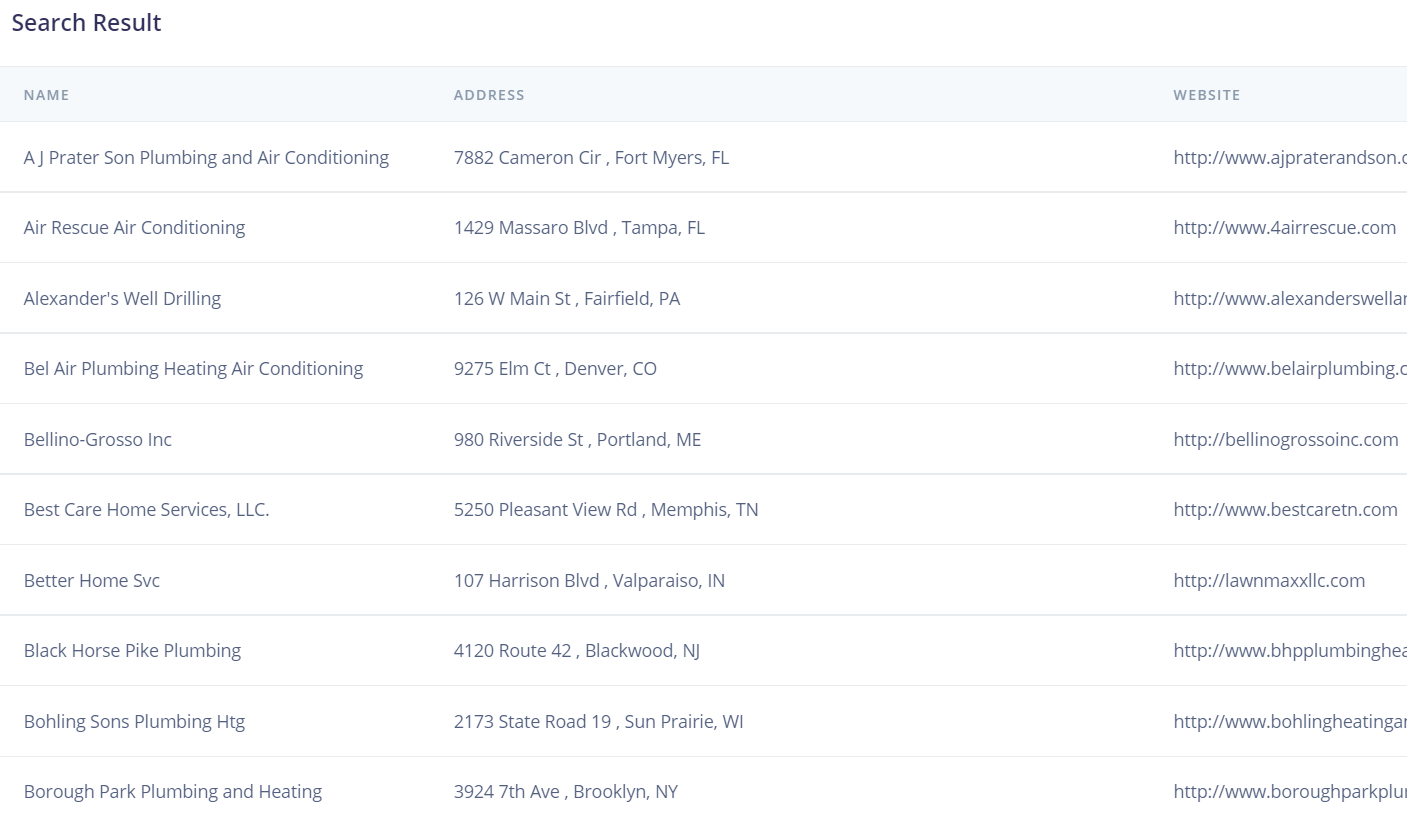
Task: Open the lawnmaxxllc.com website link
Action: pyautogui.click(x=1269, y=581)
